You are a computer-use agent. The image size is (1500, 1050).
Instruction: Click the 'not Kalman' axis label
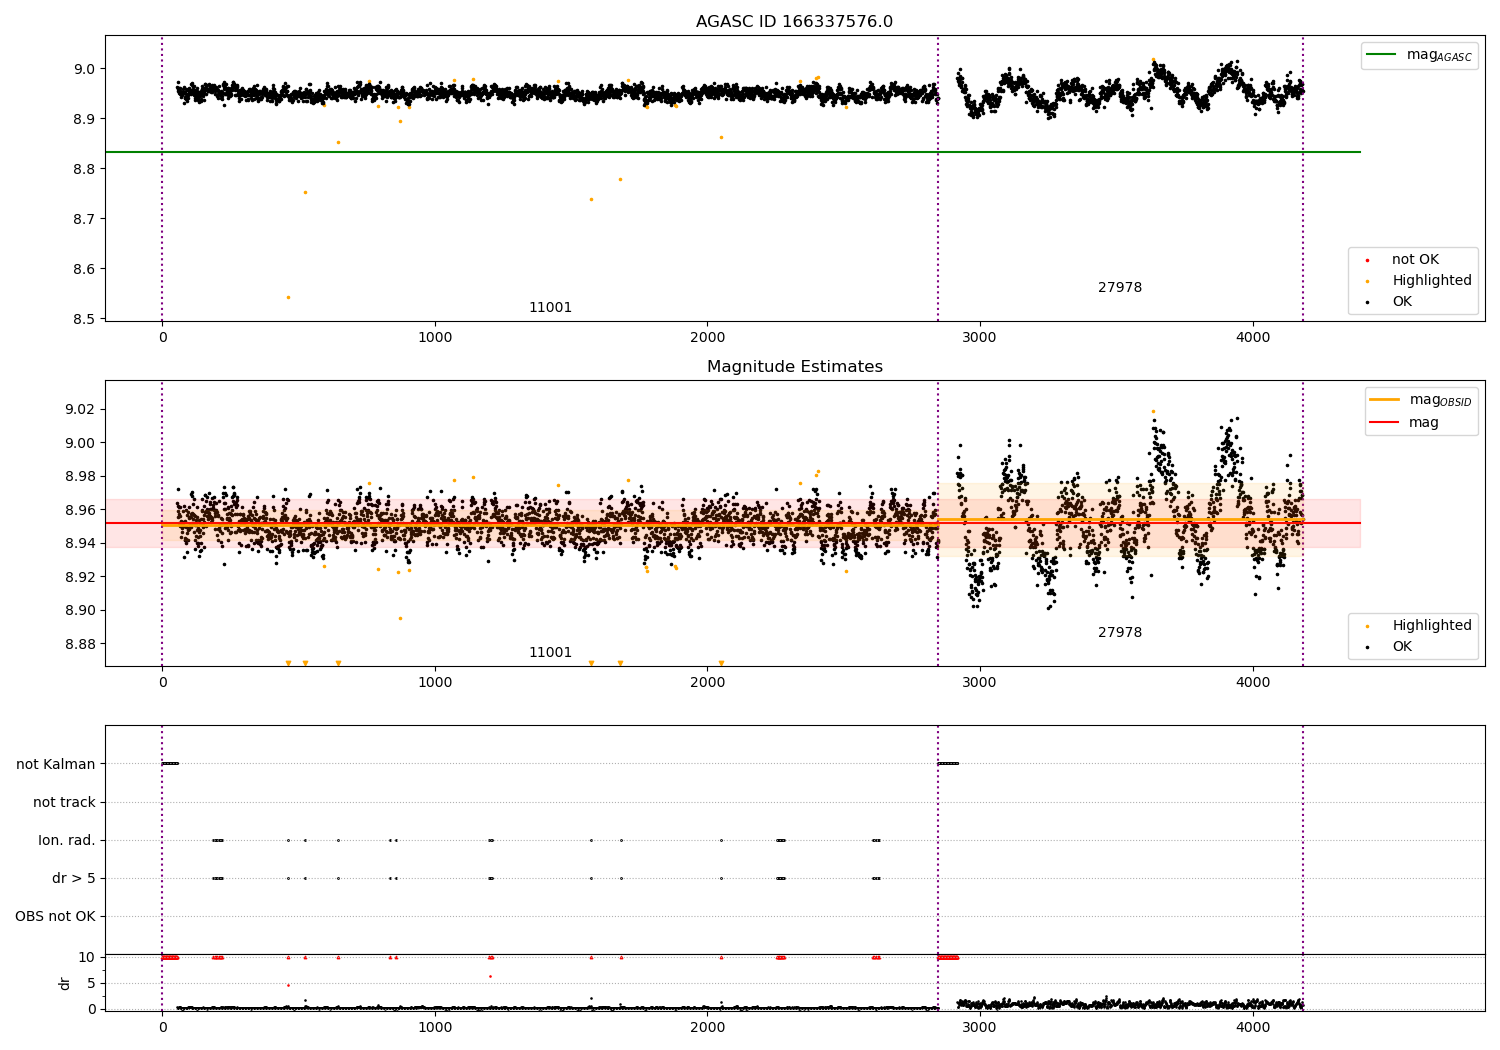coord(56,764)
